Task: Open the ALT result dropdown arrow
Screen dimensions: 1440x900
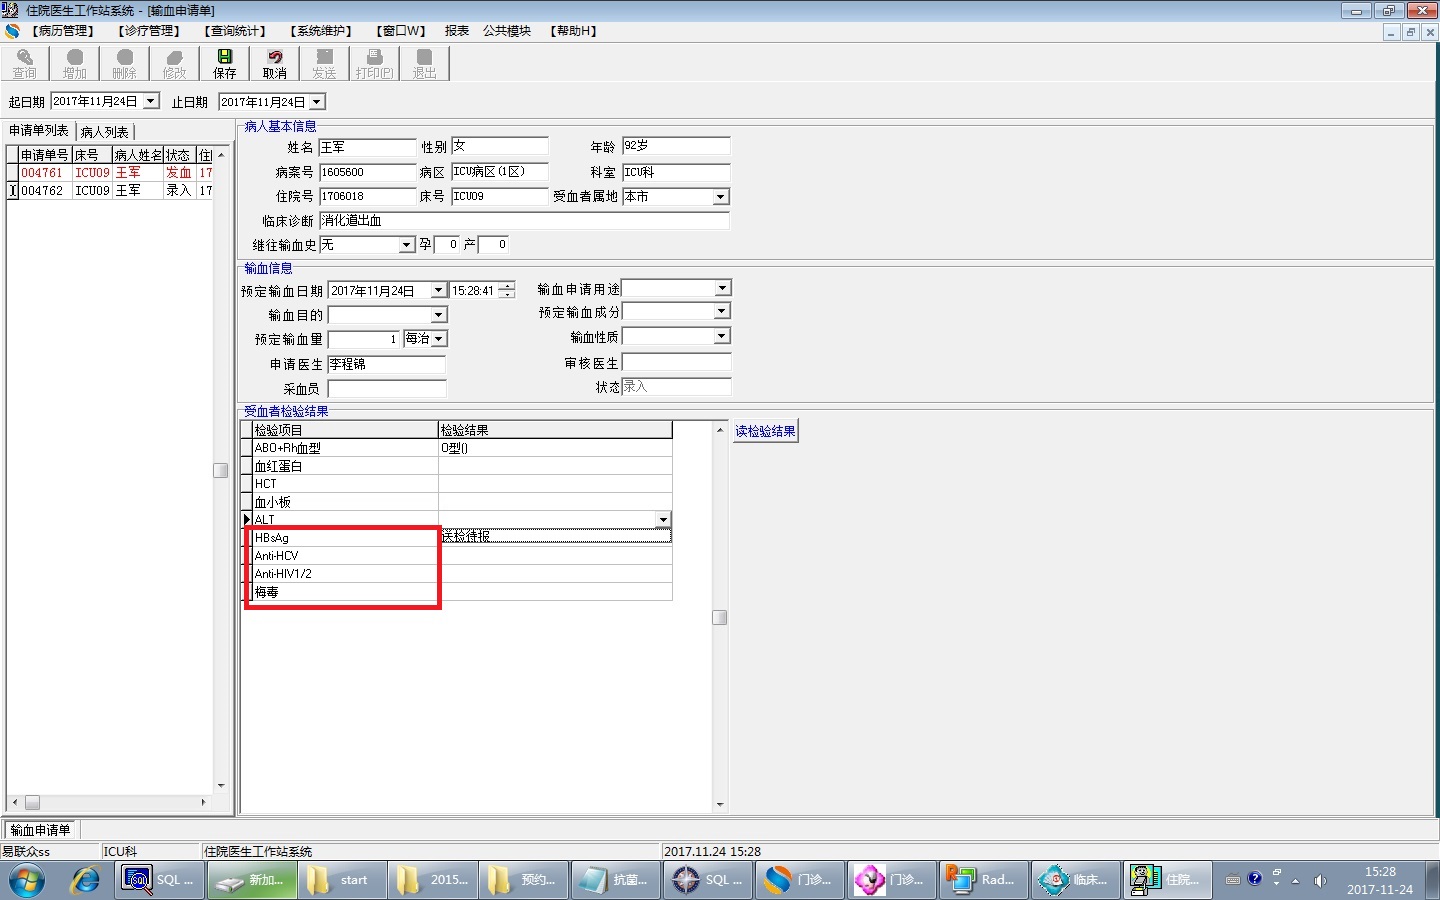Action: [662, 520]
